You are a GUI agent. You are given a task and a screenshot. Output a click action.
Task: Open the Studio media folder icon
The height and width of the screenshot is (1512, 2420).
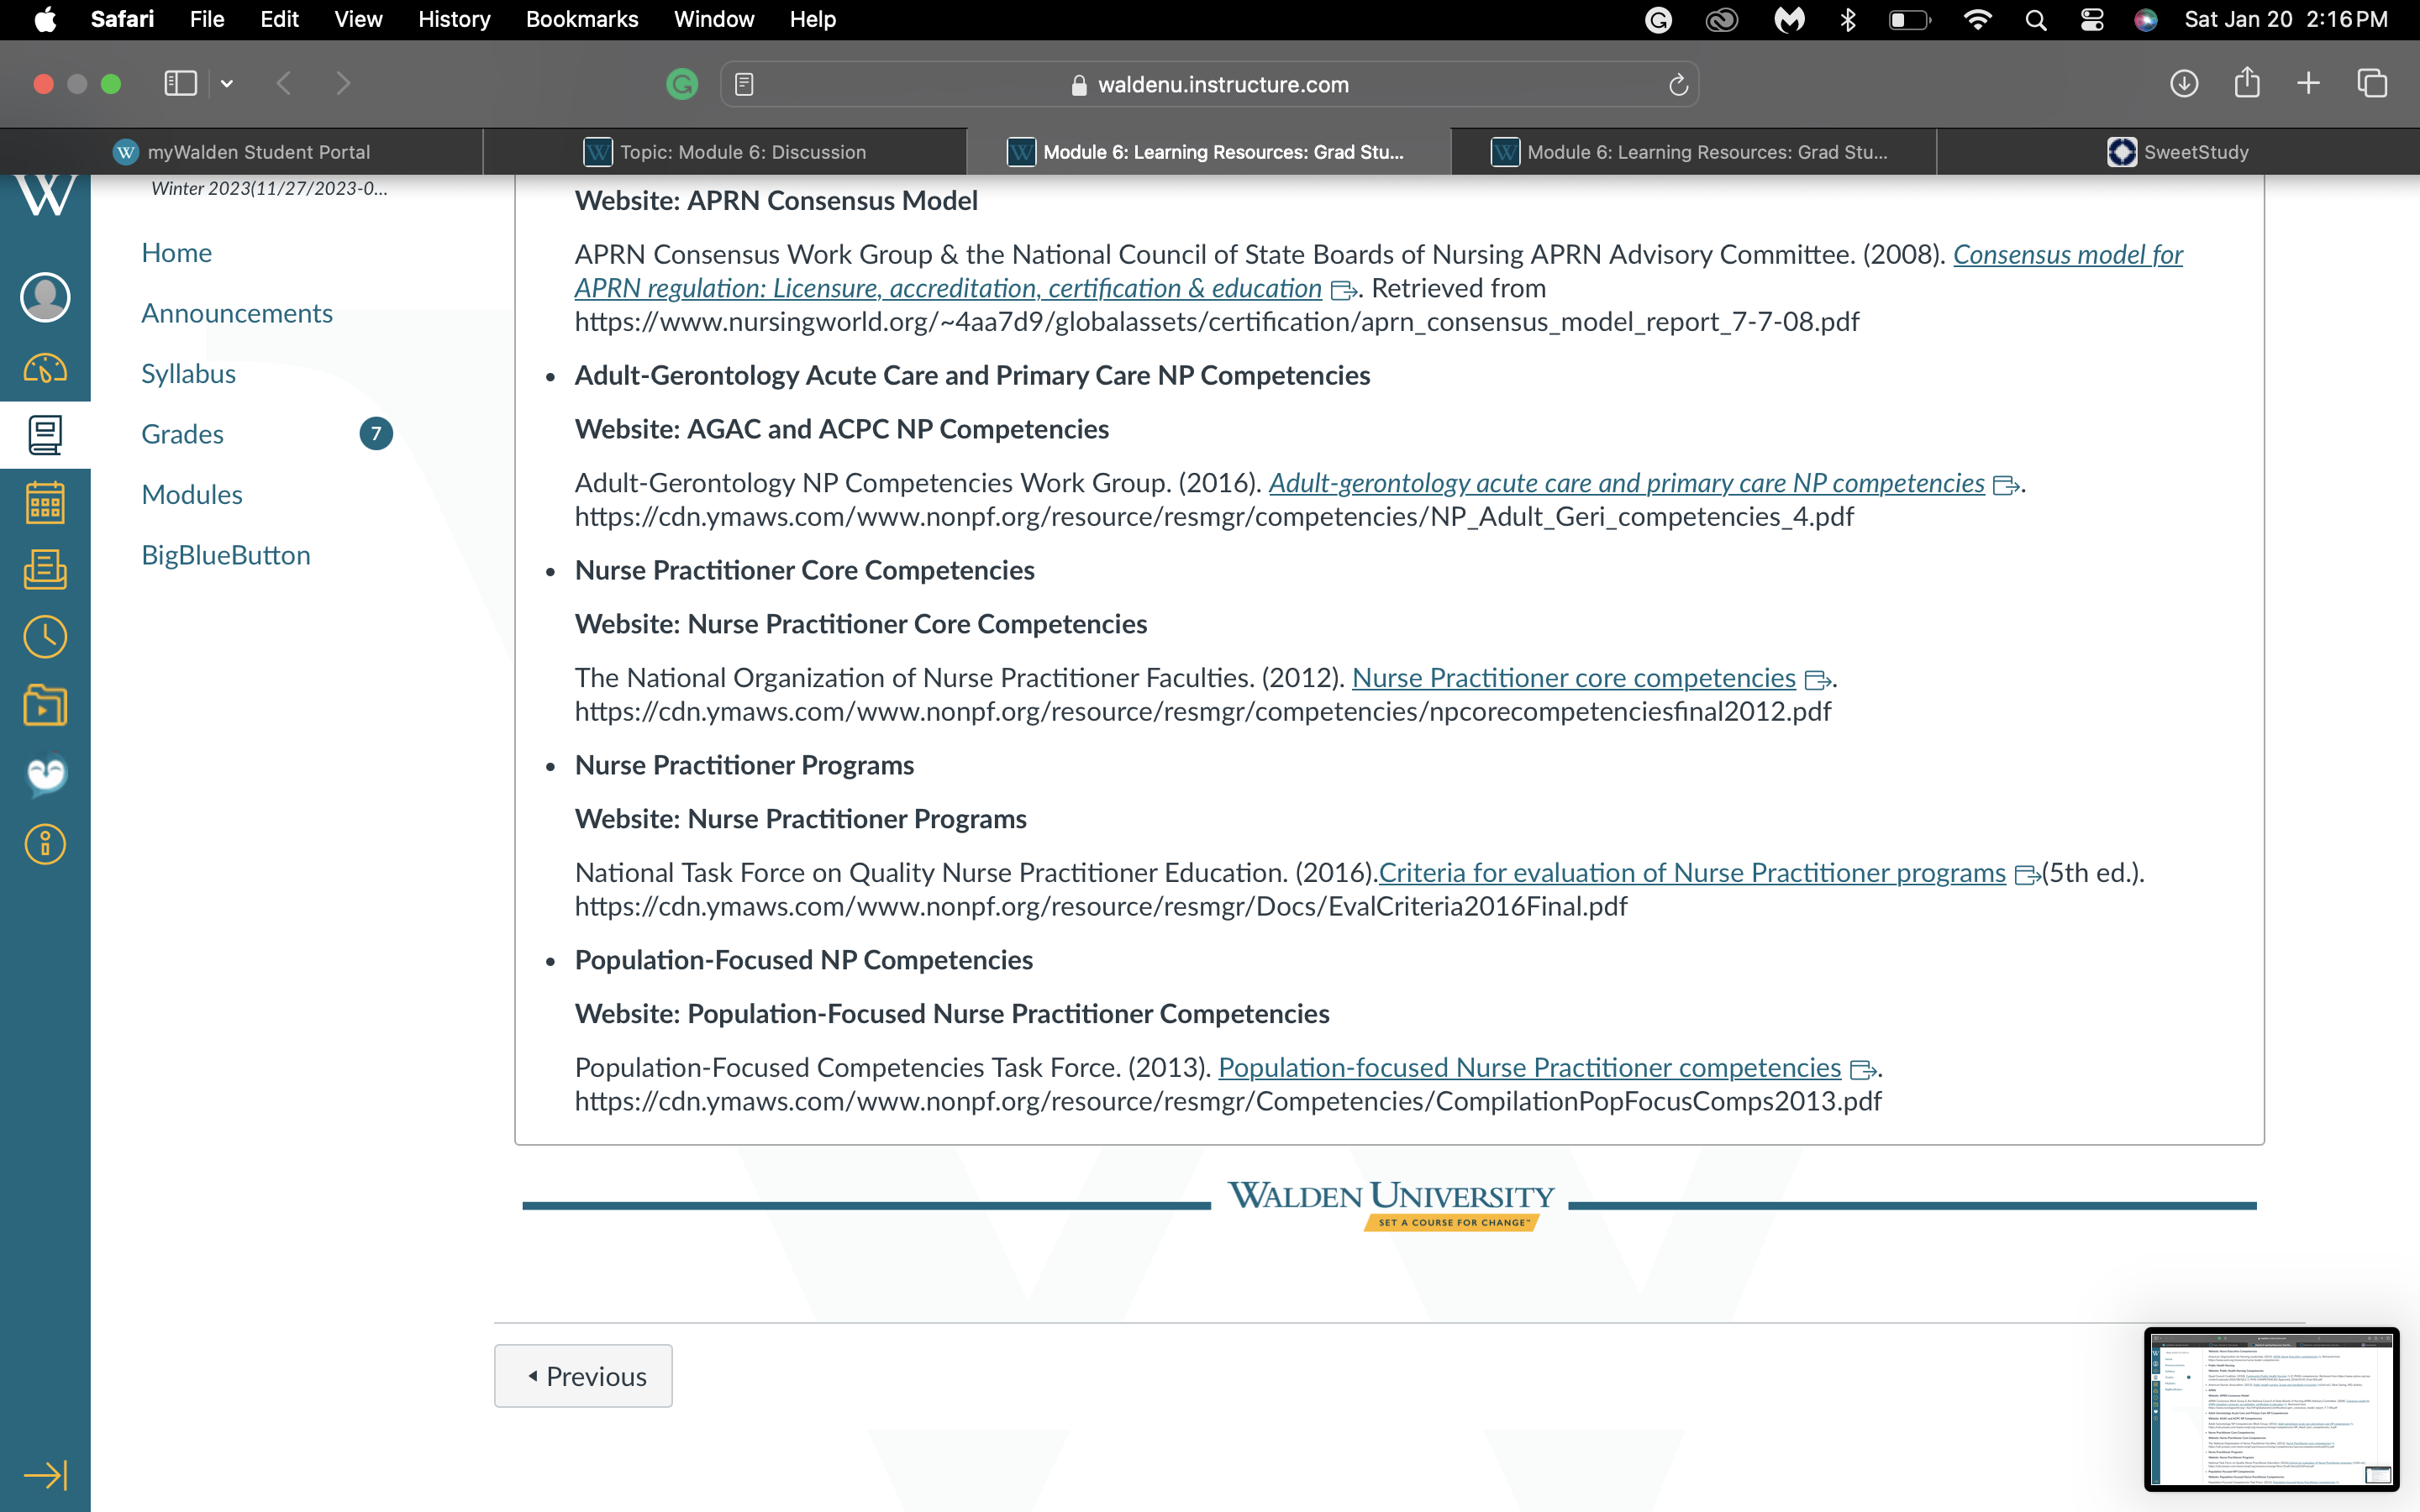[x=45, y=705]
